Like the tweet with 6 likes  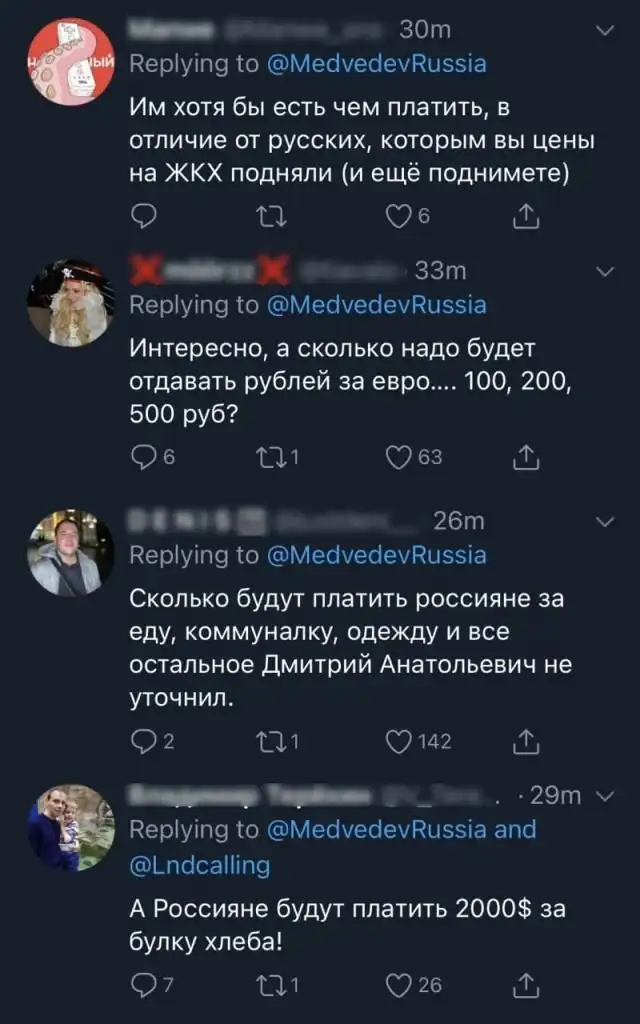[399, 214]
